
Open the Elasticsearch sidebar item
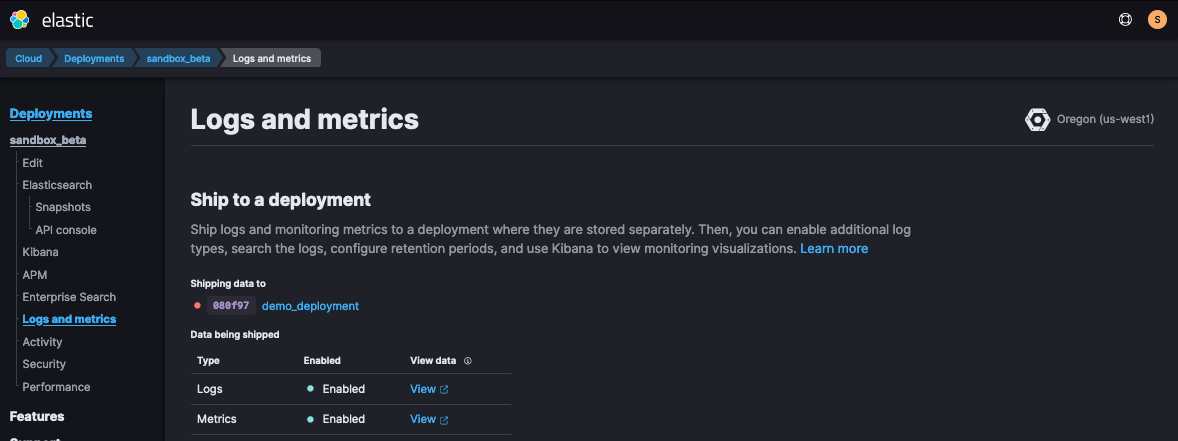coord(57,185)
